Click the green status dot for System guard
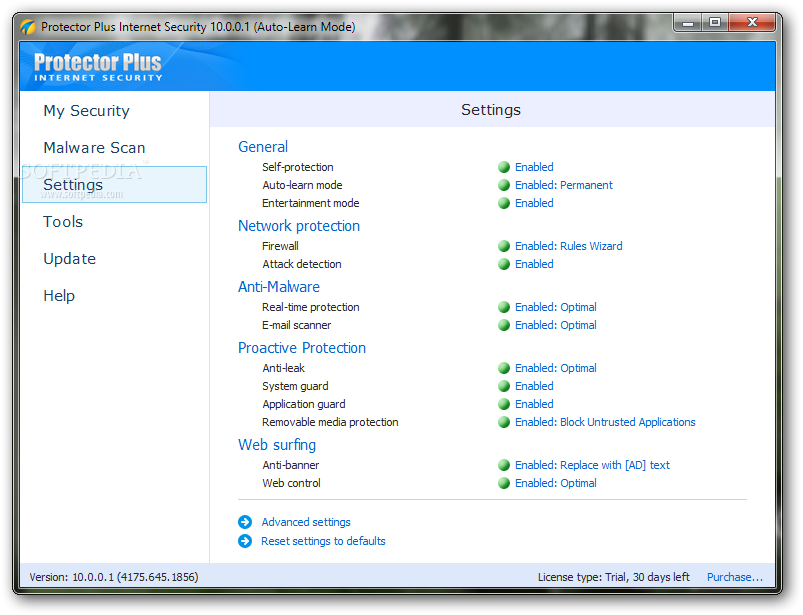 pyautogui.click(x=504, y=386)
